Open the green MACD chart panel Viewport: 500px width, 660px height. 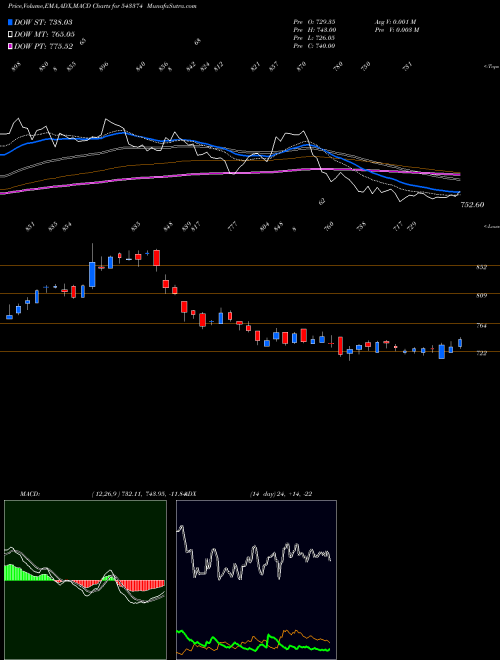pos(85,580)
